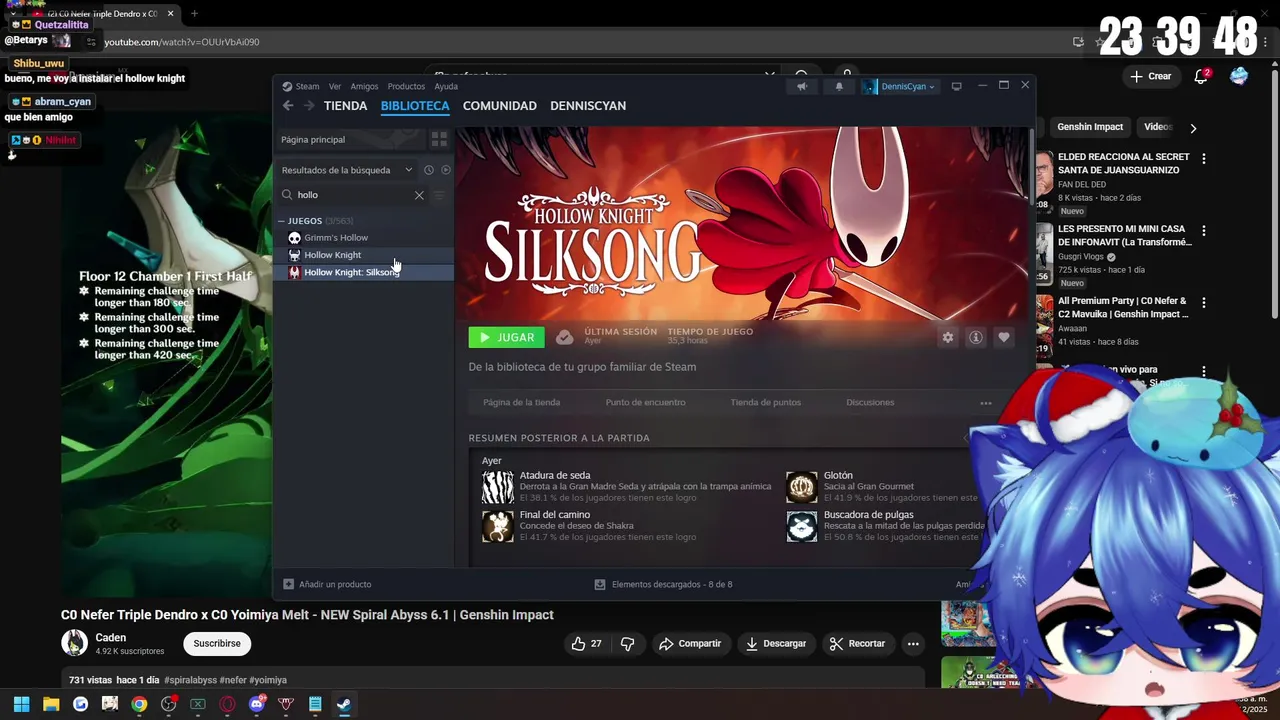Clear the library search text with X
The height and width of the screenshot is (720, 1280).
419,195
